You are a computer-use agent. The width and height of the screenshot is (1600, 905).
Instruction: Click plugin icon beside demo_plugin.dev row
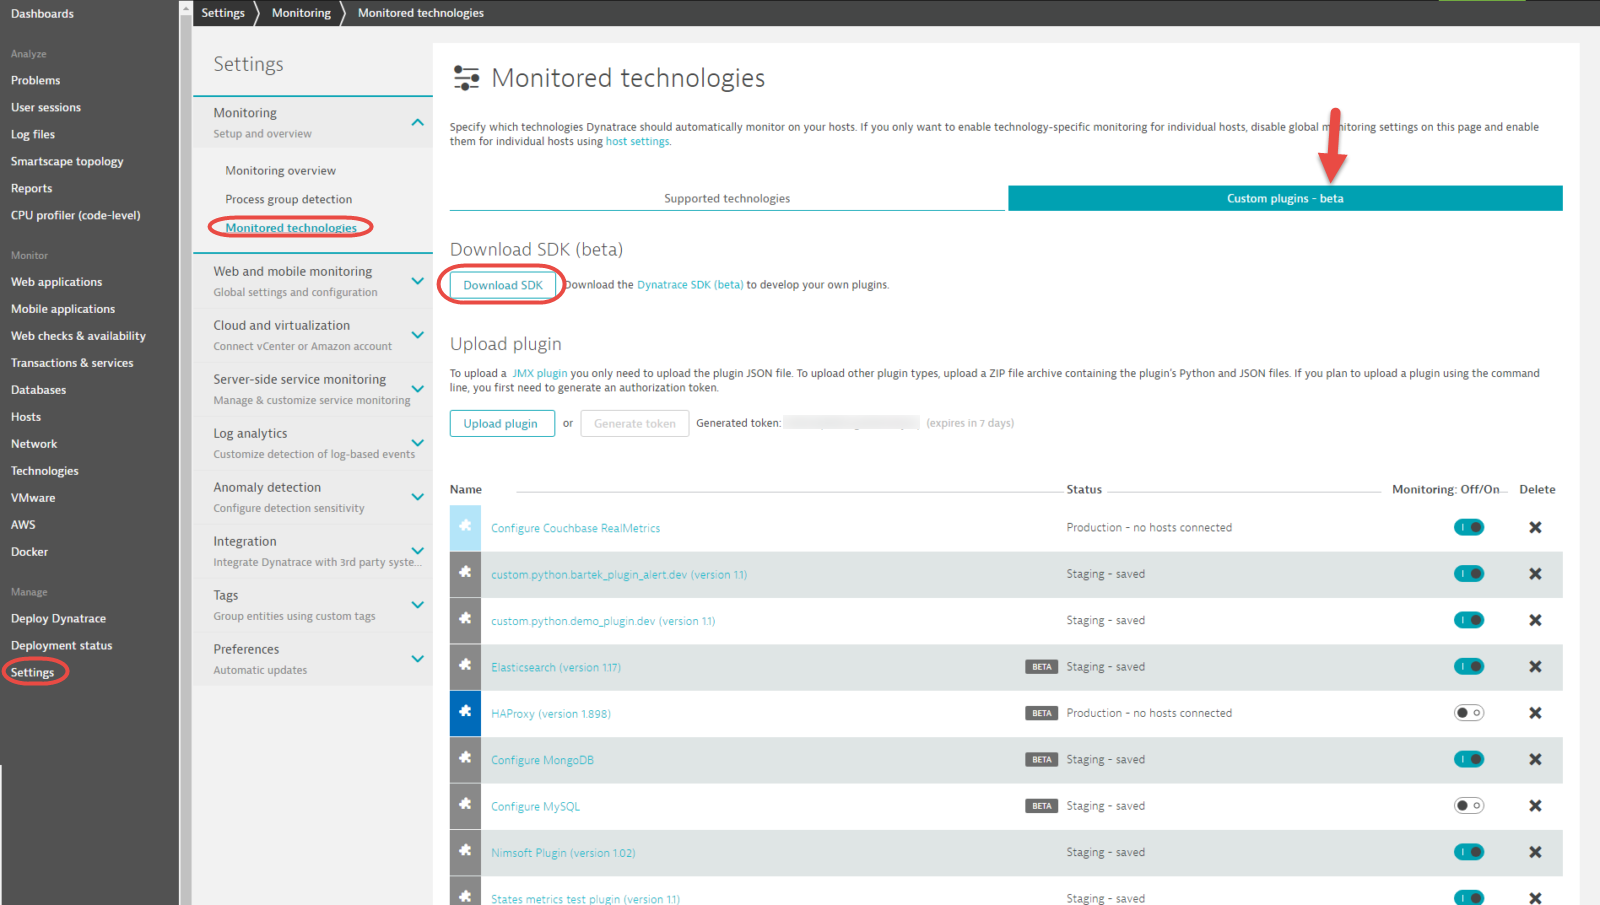(x=465, y=620)
